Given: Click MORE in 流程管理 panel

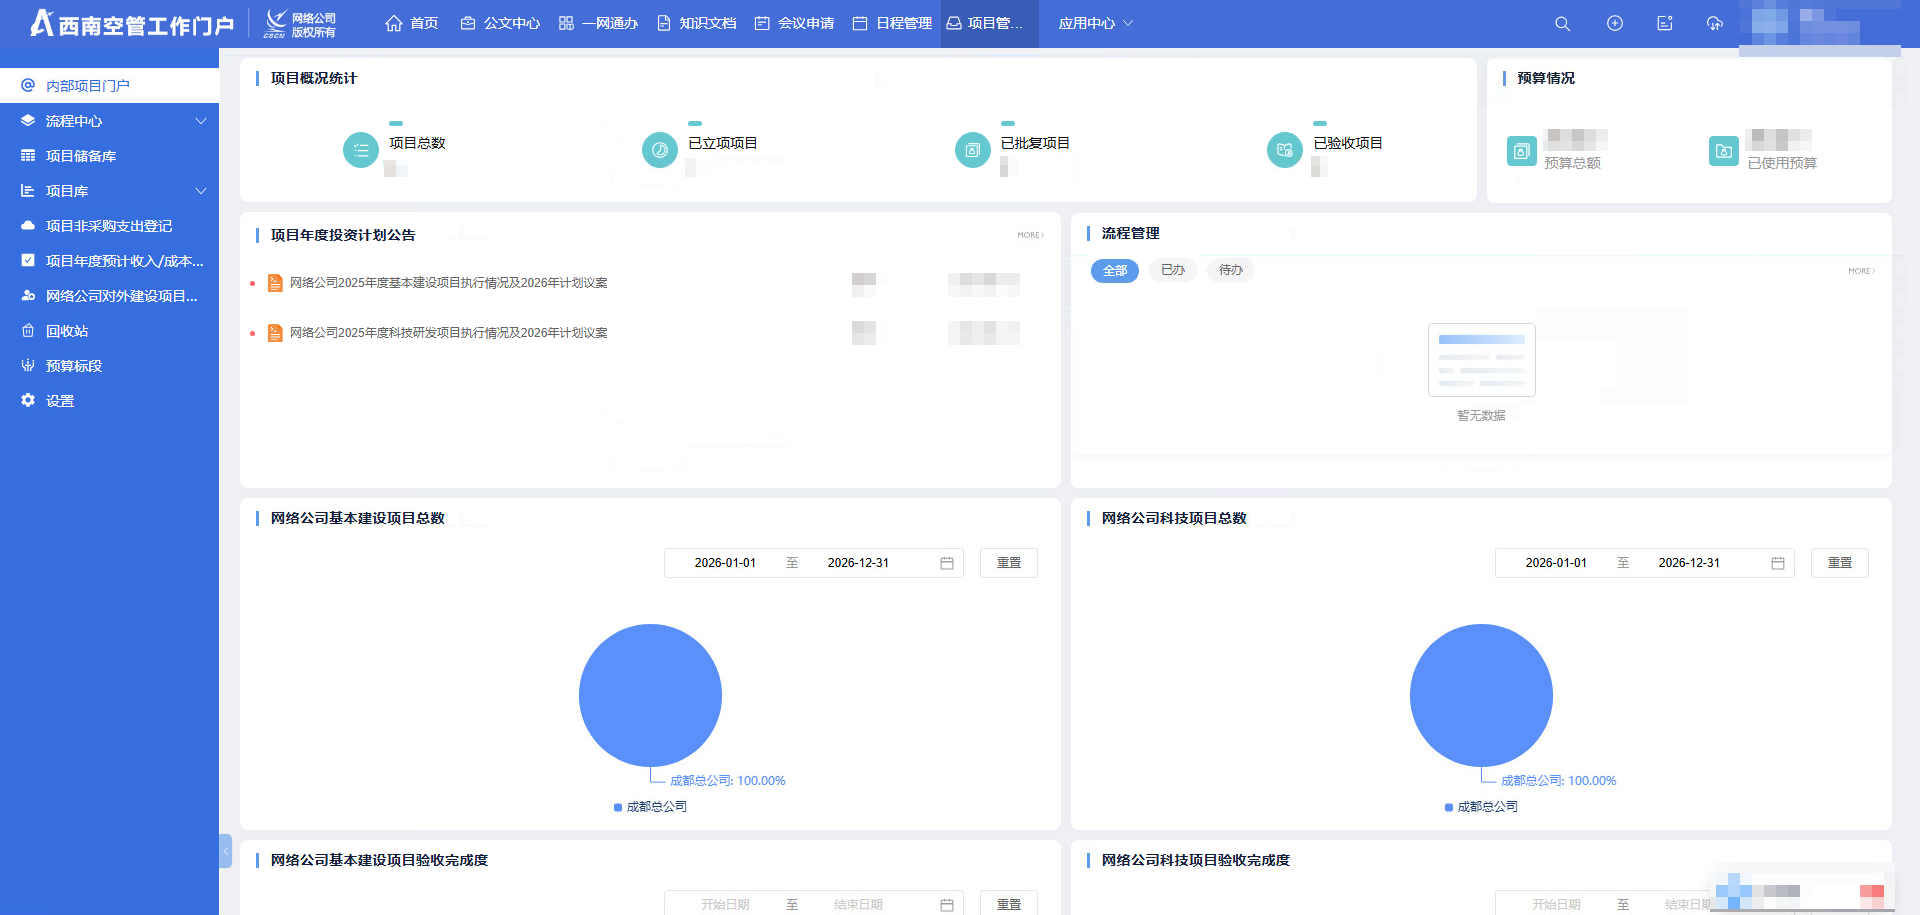Looking at the screenshot, I should click(x=1862, y=271).
